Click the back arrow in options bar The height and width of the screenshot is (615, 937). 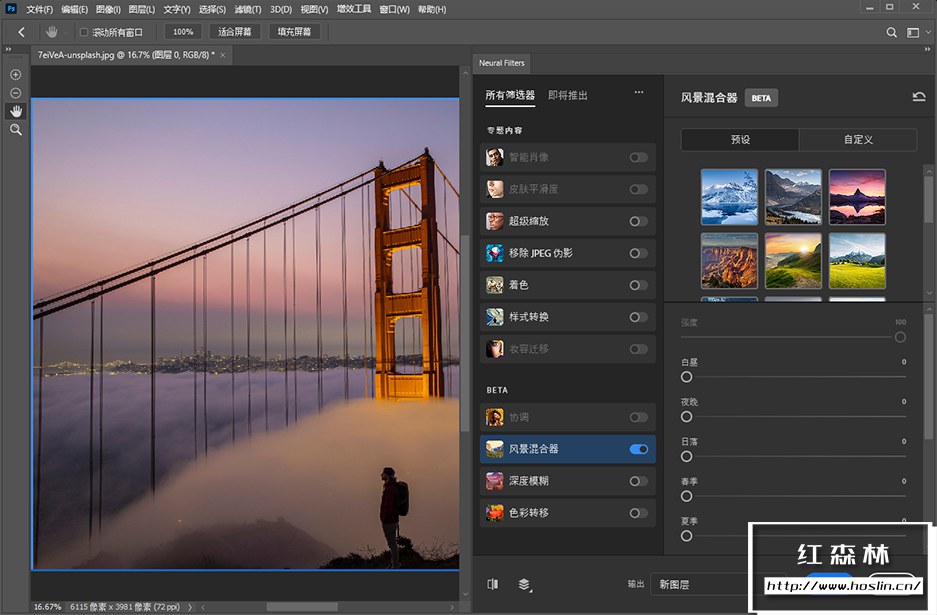pyautogui.click(x=21, y=32)
